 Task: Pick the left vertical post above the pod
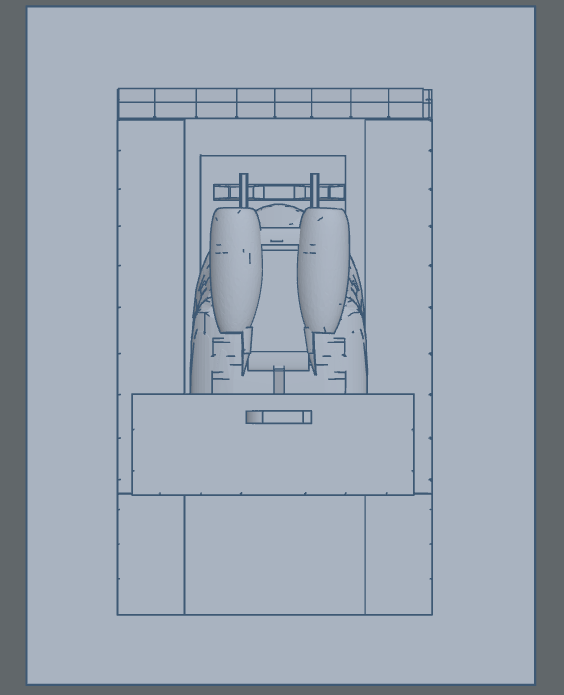[x=243, y=191]
